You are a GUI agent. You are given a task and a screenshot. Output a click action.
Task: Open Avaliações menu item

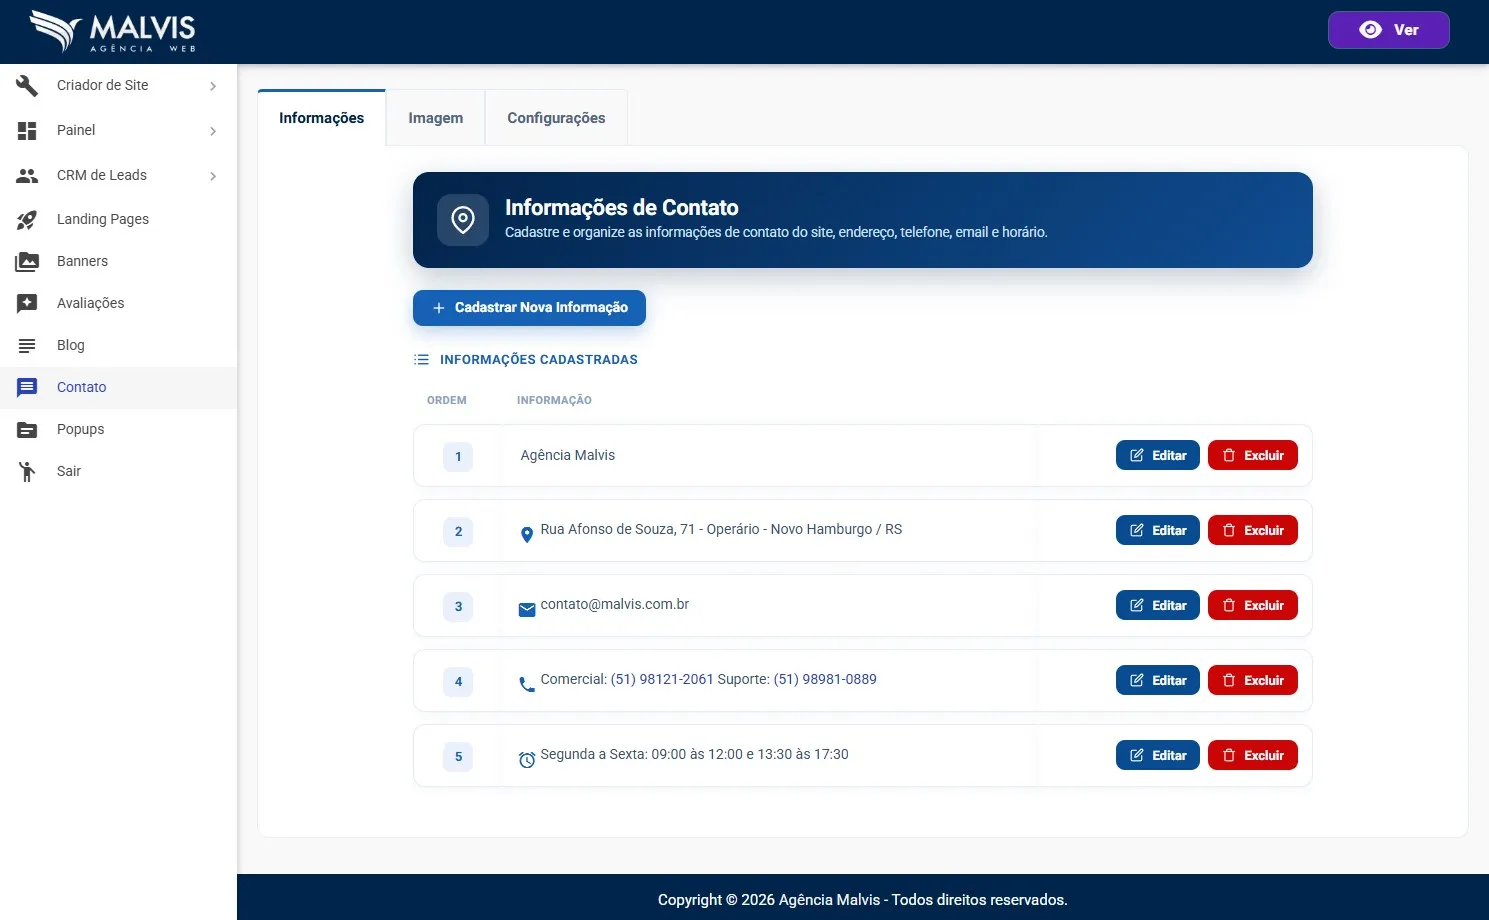118,303
